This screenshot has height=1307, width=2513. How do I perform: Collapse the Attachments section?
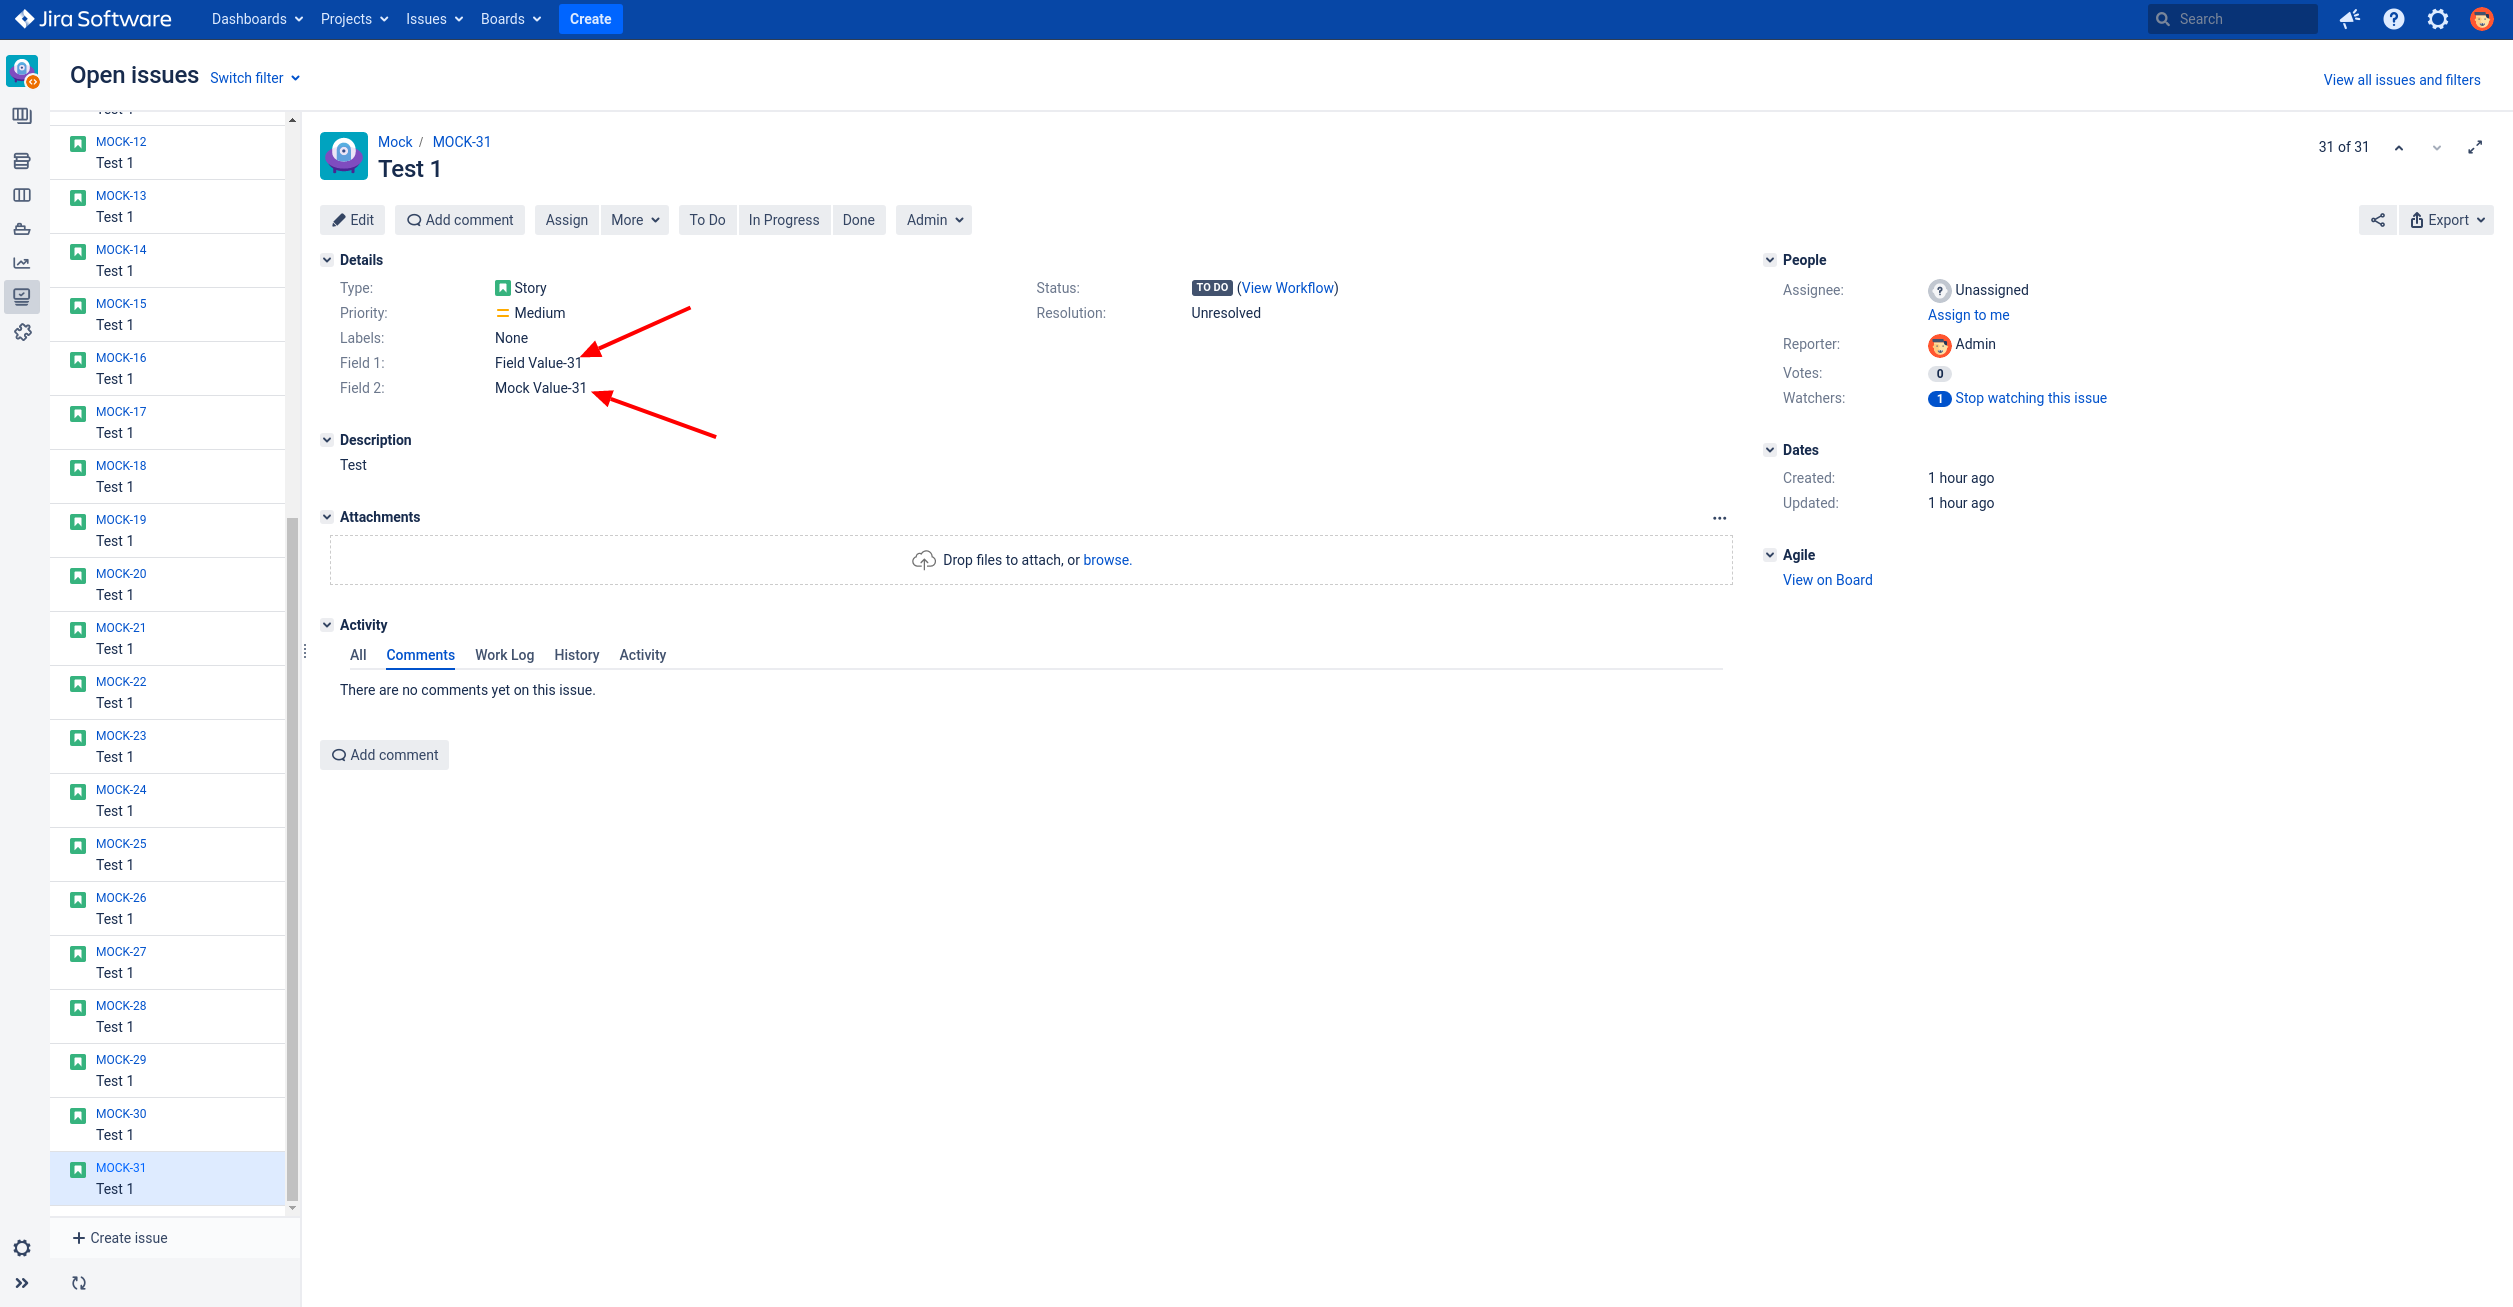327,516
